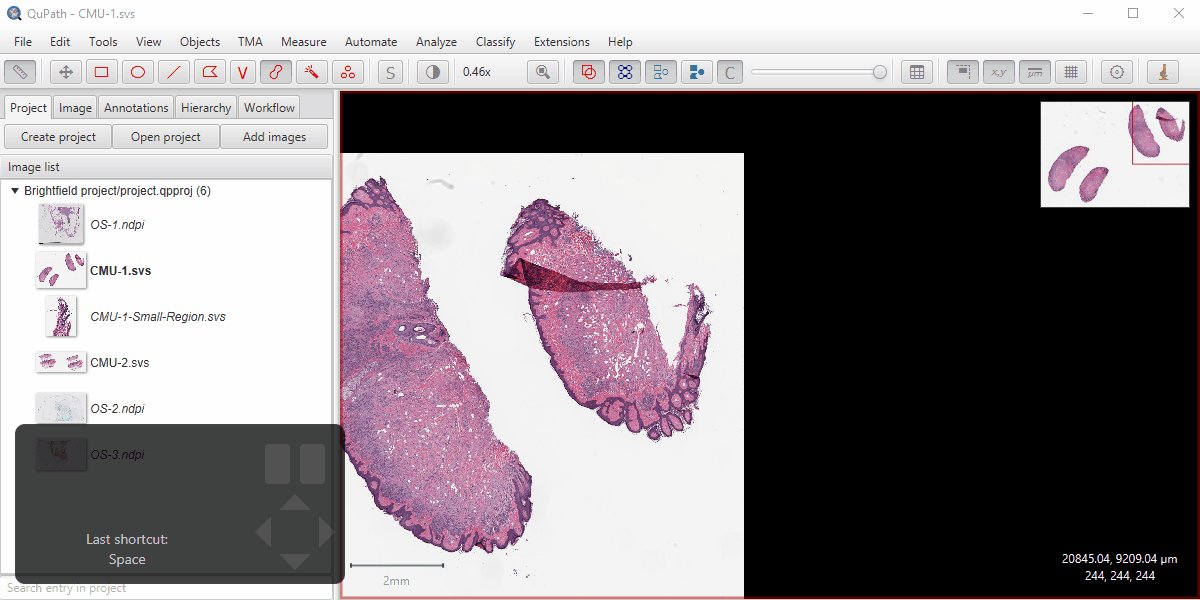Open the Objects menu
Image resolution: width=1200 pixels, height=600 pixels.
tap(200, 42)
